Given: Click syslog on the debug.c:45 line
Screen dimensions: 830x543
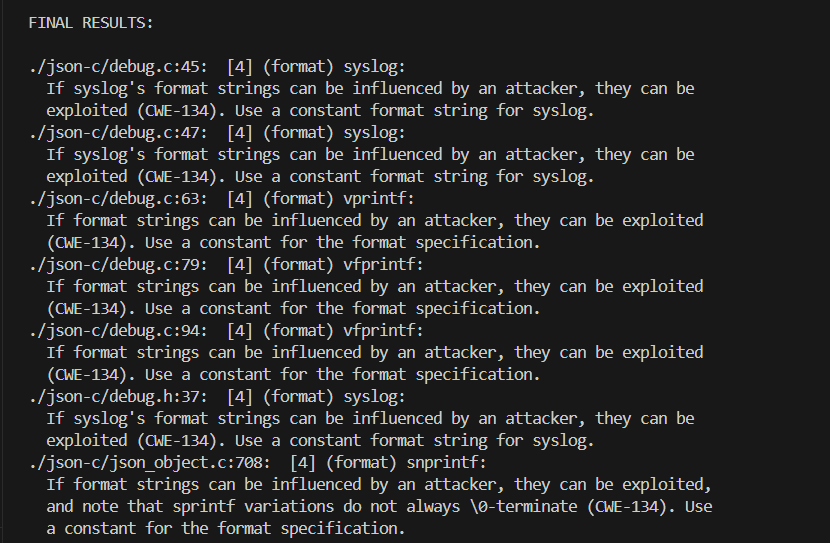Looking at the screenshot, I should click(x=371, y=67).
